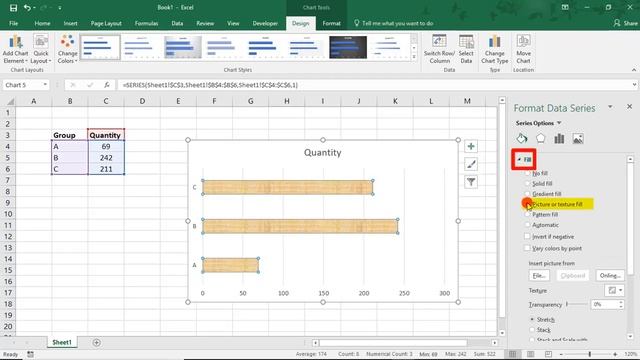
Task: Open Change Chart Type dialog
Action: click(494, 49)
